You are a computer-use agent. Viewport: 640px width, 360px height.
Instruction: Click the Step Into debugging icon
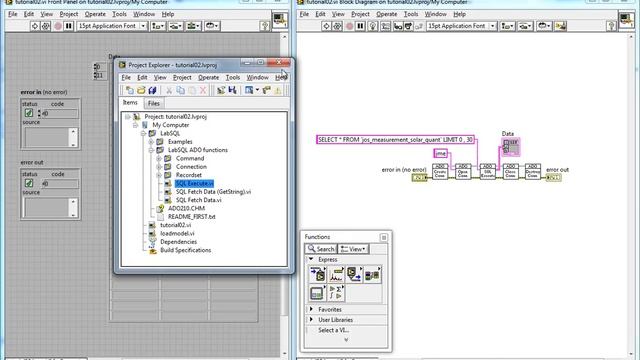point(398,26)
